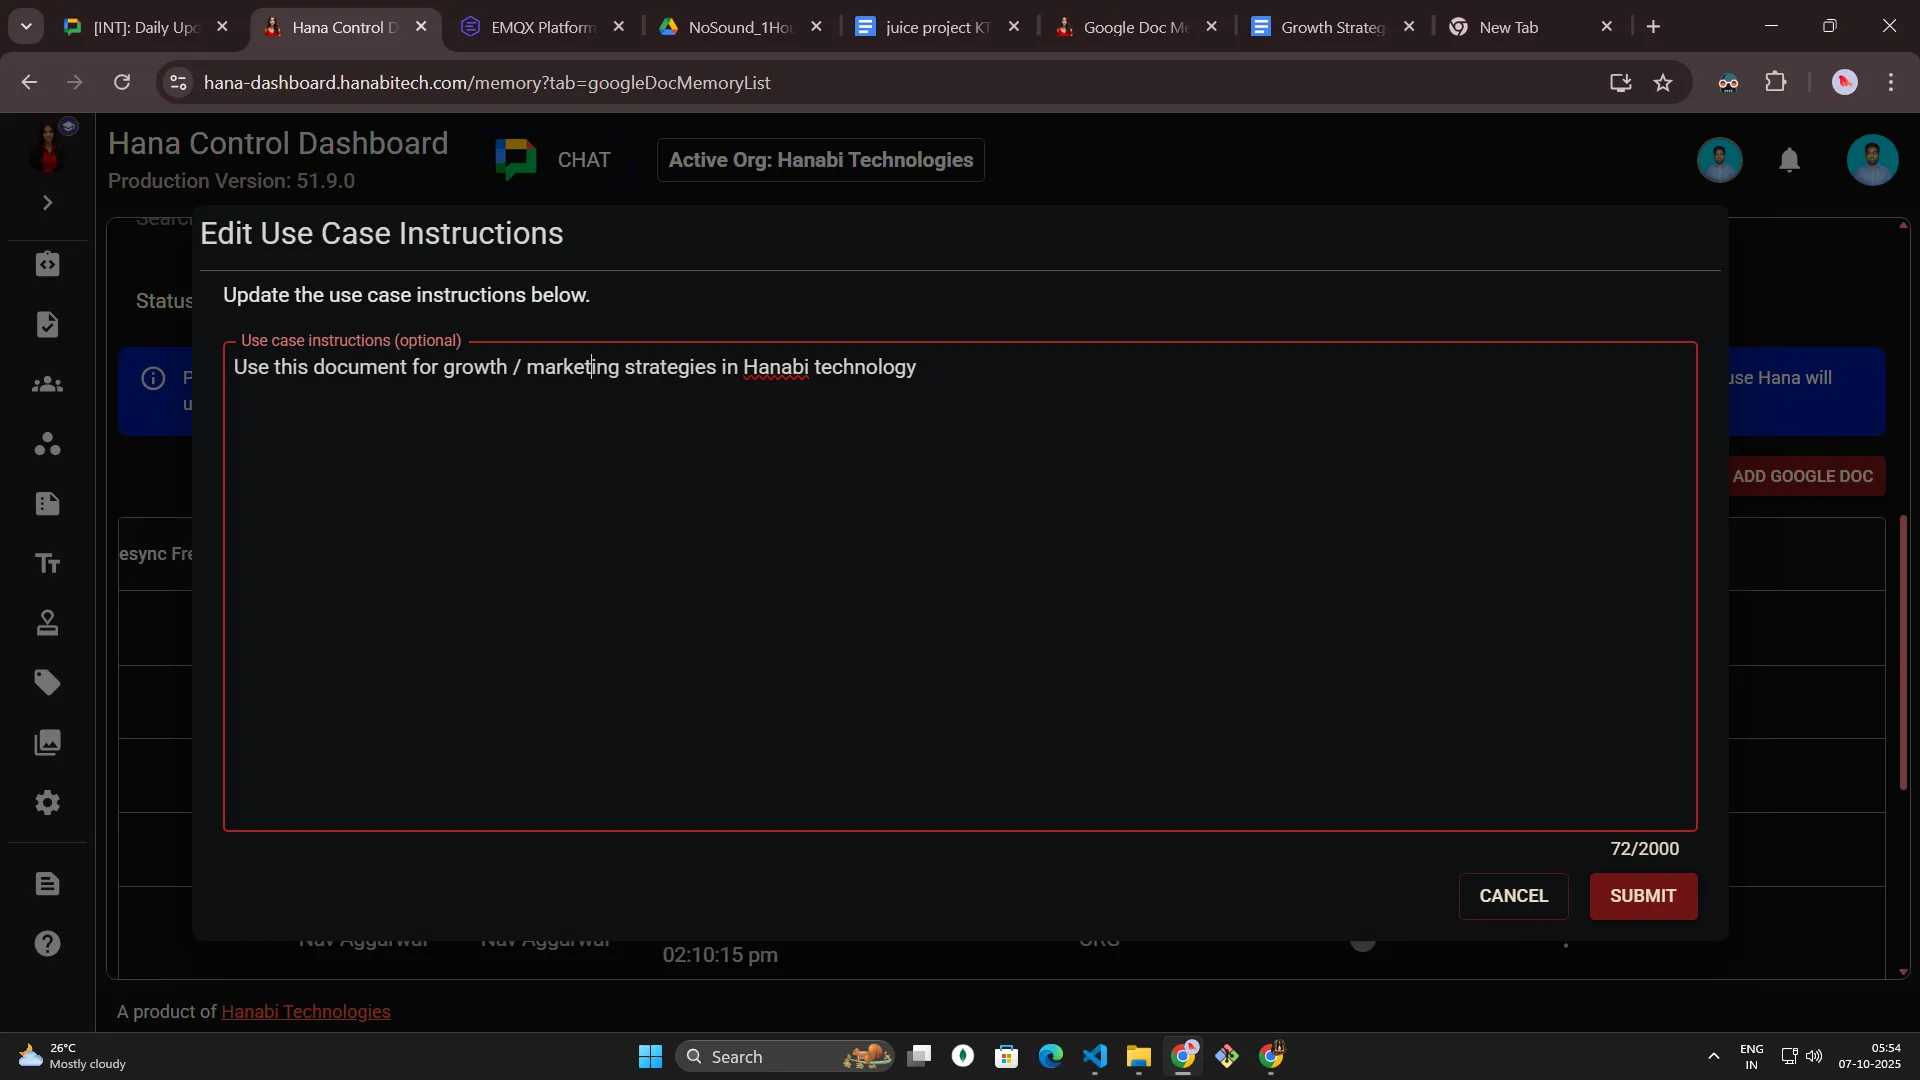Bookmark this page with star icon
1920x1080 pixels.
pos(1663,83)
